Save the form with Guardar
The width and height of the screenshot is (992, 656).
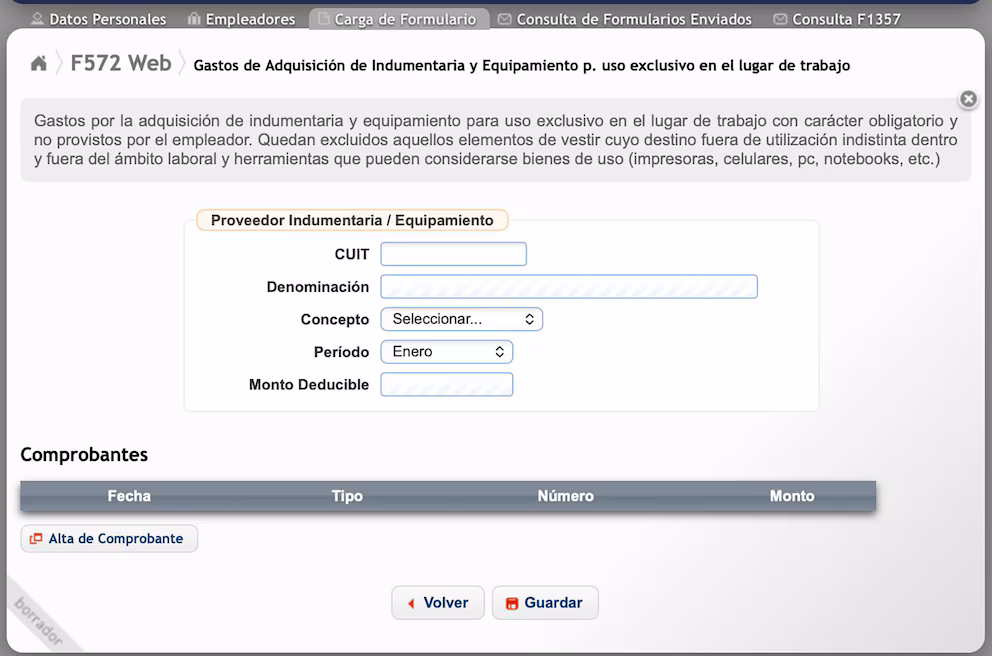pos(545,602)
